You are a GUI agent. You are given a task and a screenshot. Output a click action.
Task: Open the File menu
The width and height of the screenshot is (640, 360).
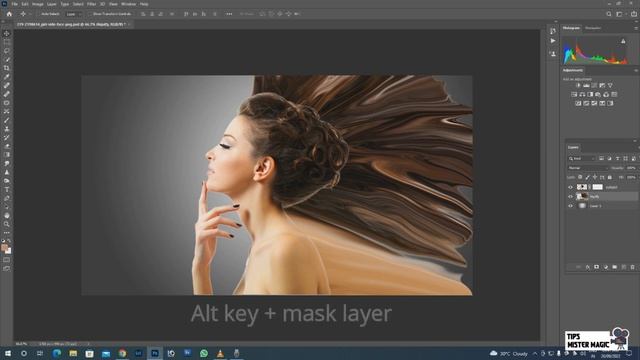coord(14,4)
